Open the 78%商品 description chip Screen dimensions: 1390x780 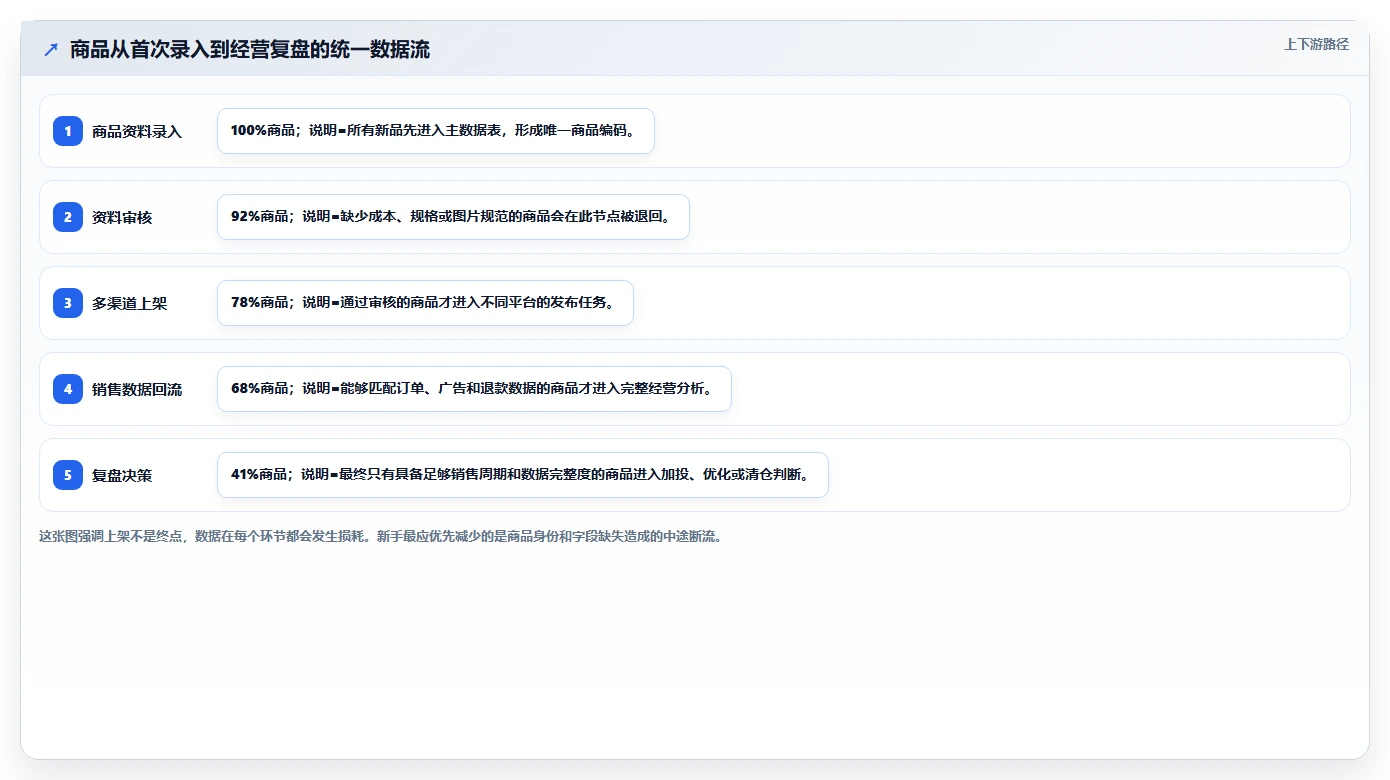pyautogui.click(x=425, y=303)
